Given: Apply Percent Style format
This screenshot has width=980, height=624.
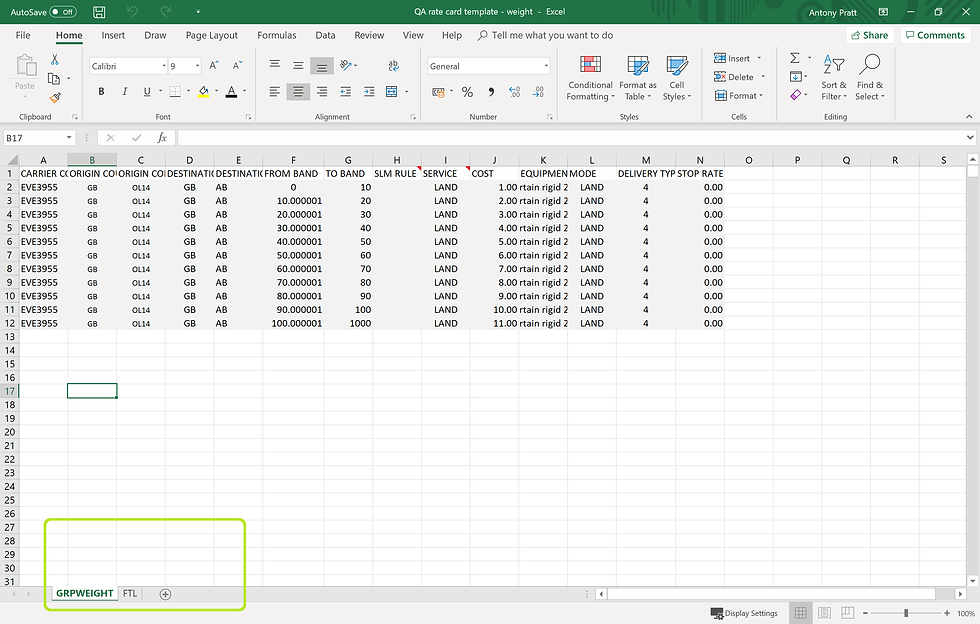Looking at the screenshot, I should click(x=467, y=92).
